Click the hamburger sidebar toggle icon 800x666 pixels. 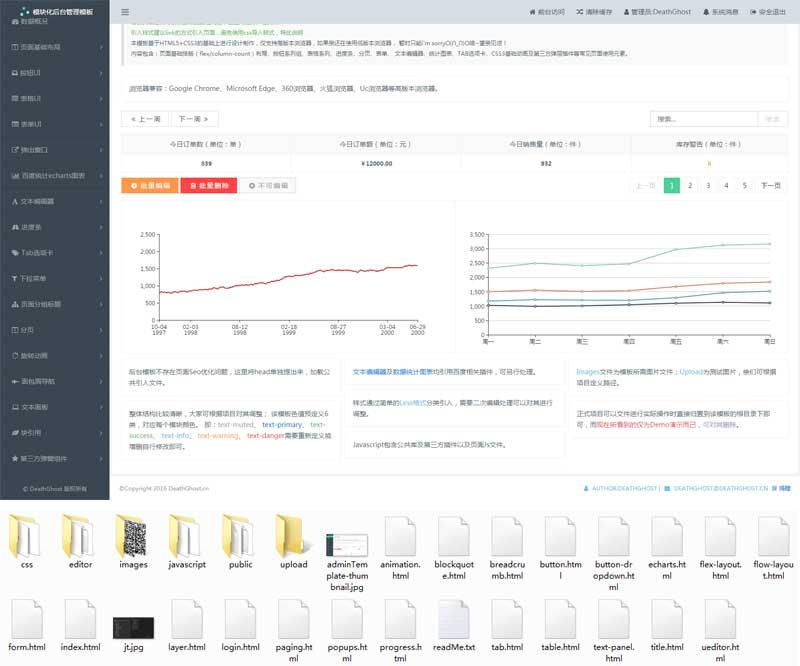coord(125,12)
